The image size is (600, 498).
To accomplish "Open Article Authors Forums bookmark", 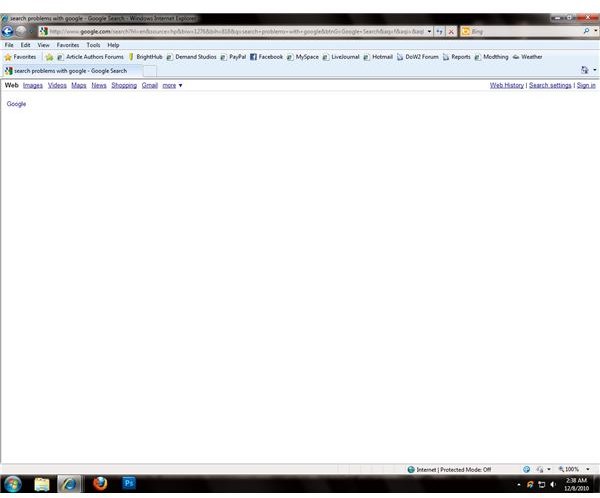I will pyautogui.click(x=90, y=57).
